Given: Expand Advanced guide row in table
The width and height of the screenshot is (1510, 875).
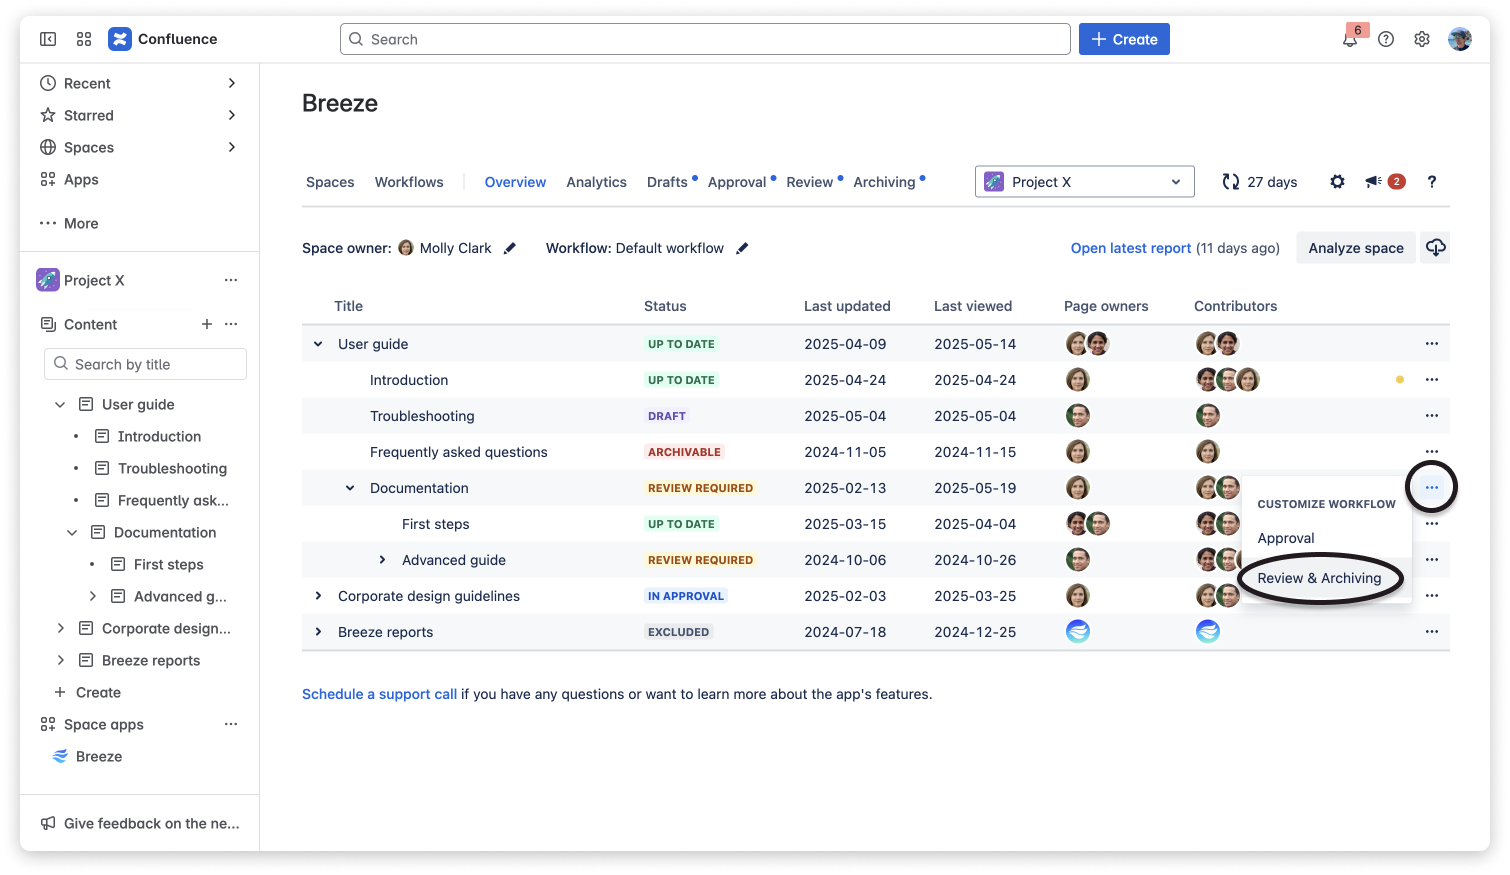Looking at the screenshot, I should click(382, 560).
